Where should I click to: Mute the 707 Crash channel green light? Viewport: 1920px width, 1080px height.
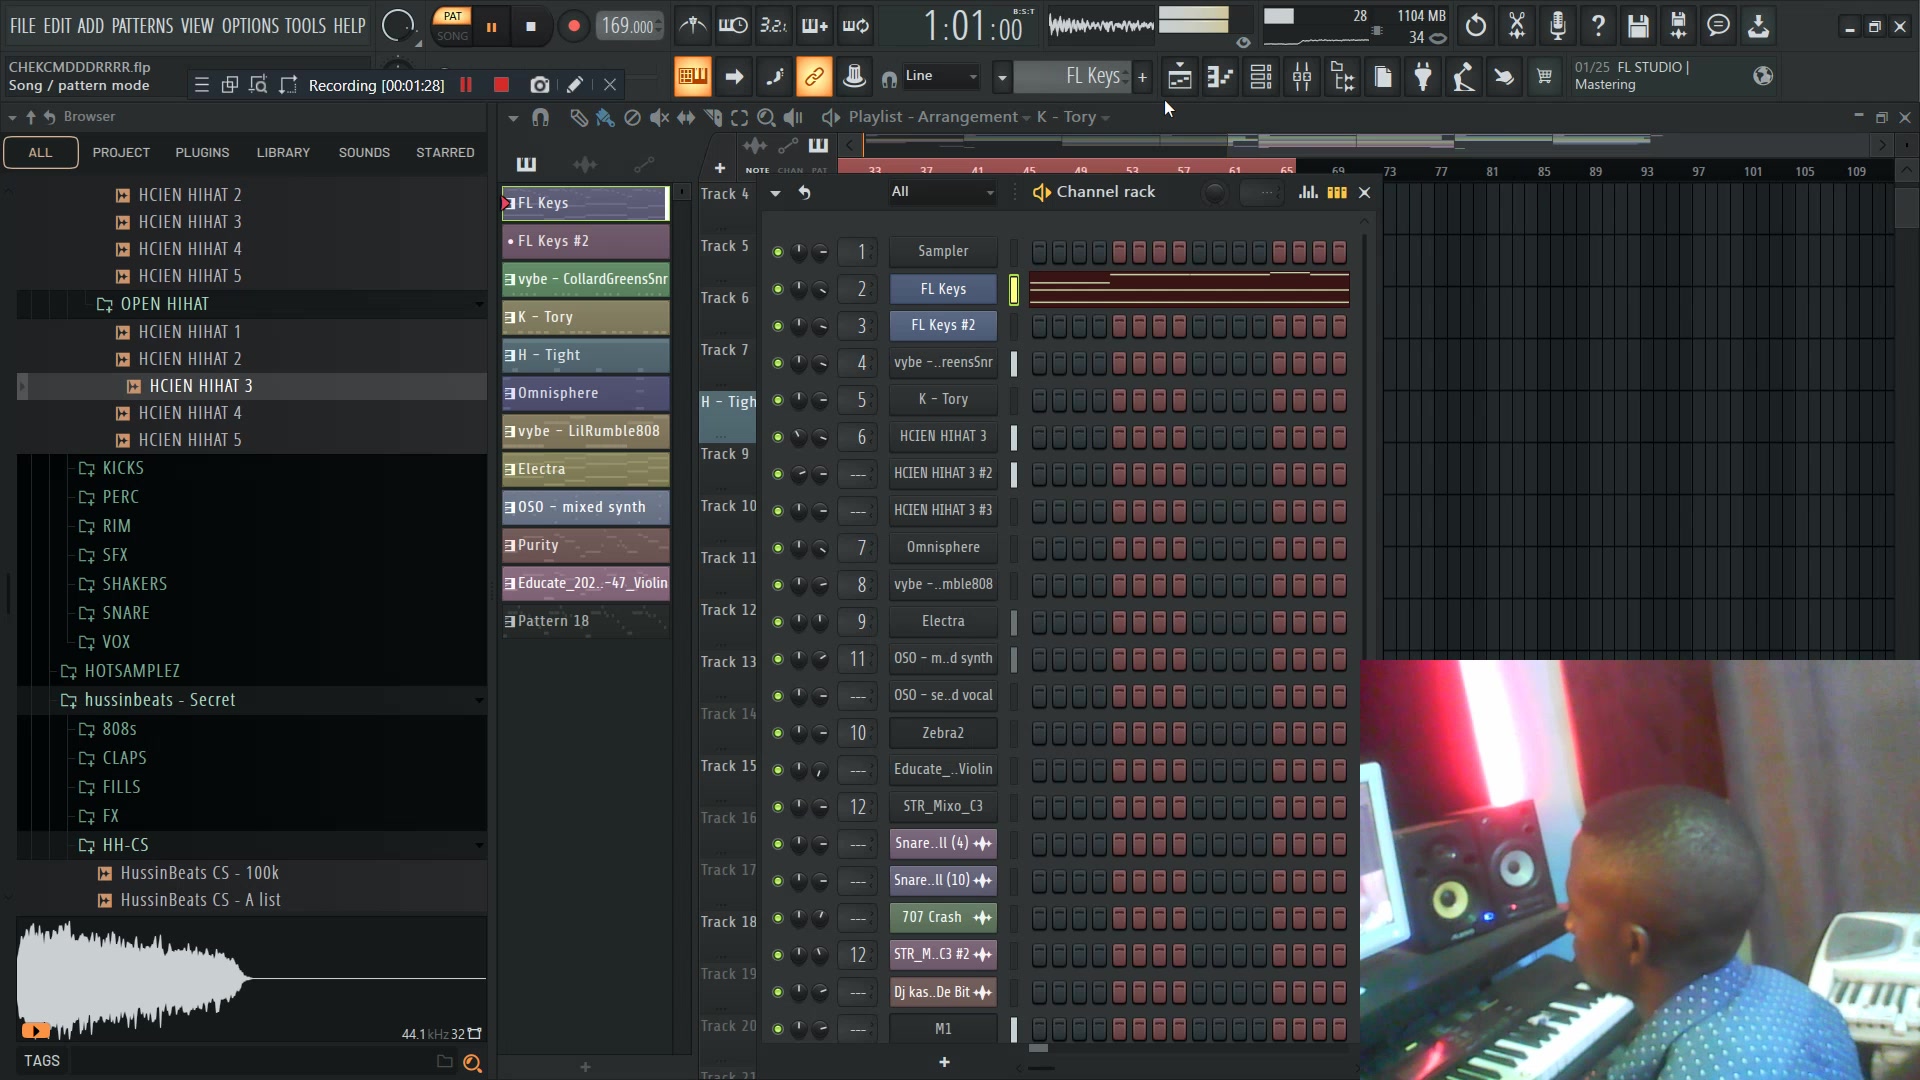point(778,918)
